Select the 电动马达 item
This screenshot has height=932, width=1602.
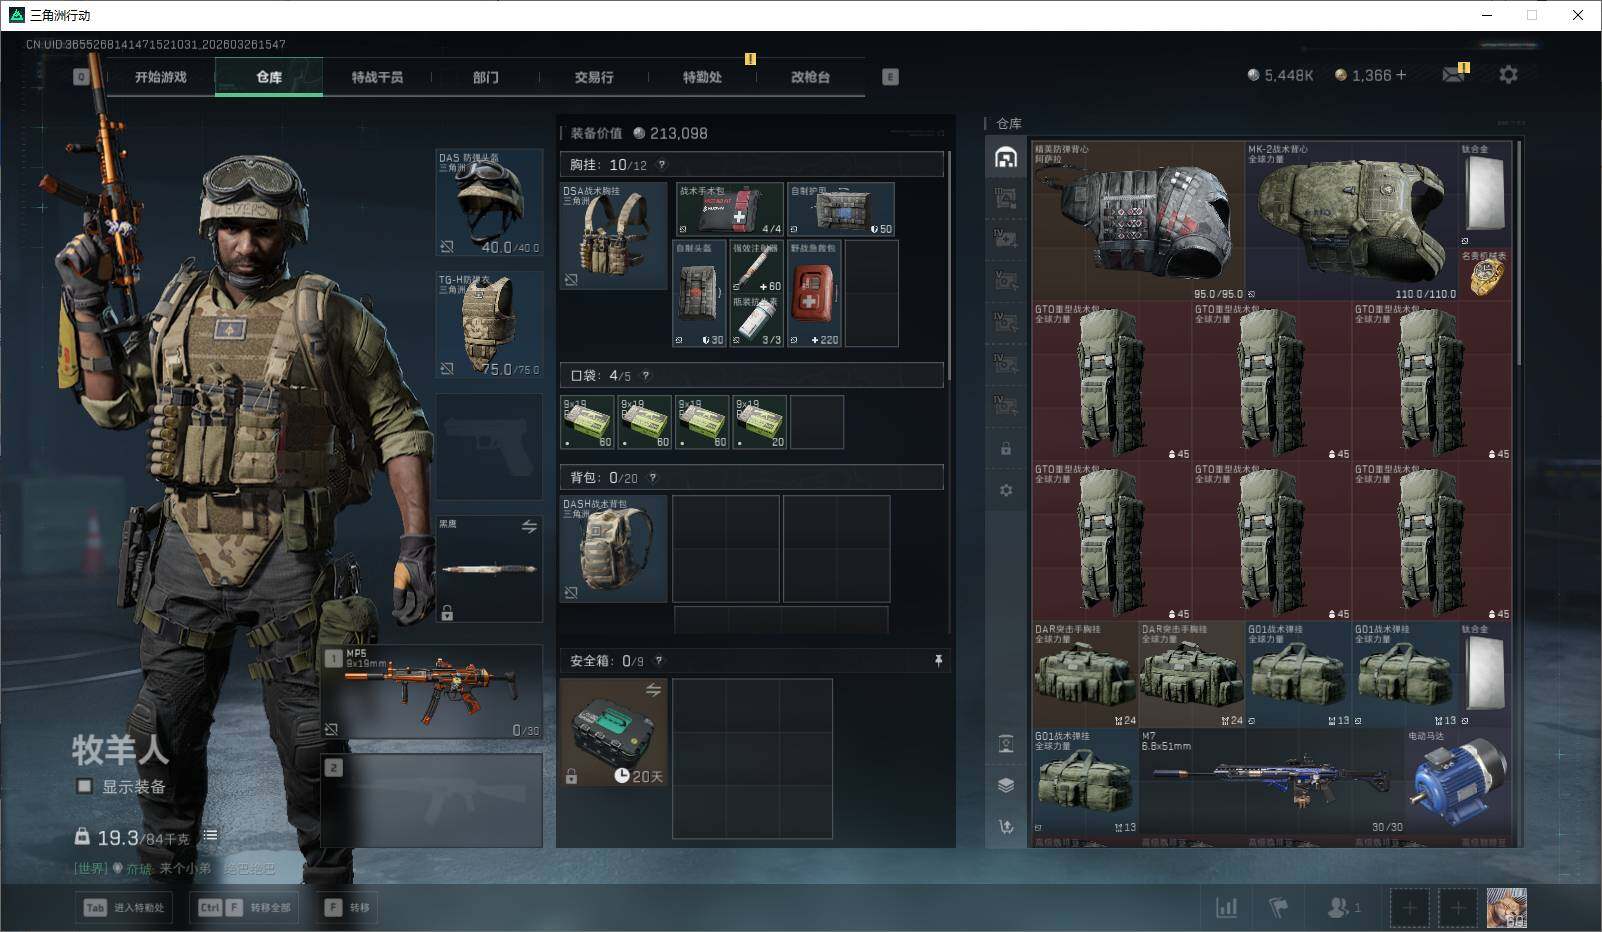1458,781
